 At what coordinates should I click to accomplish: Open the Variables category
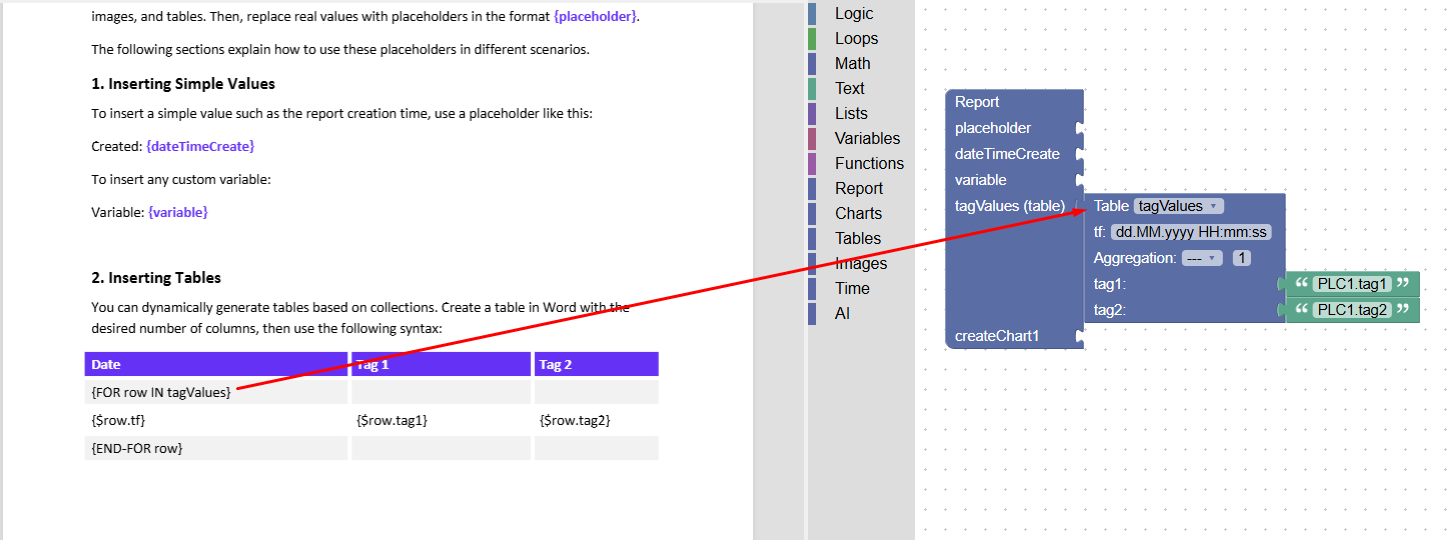[x=867, y=139]
